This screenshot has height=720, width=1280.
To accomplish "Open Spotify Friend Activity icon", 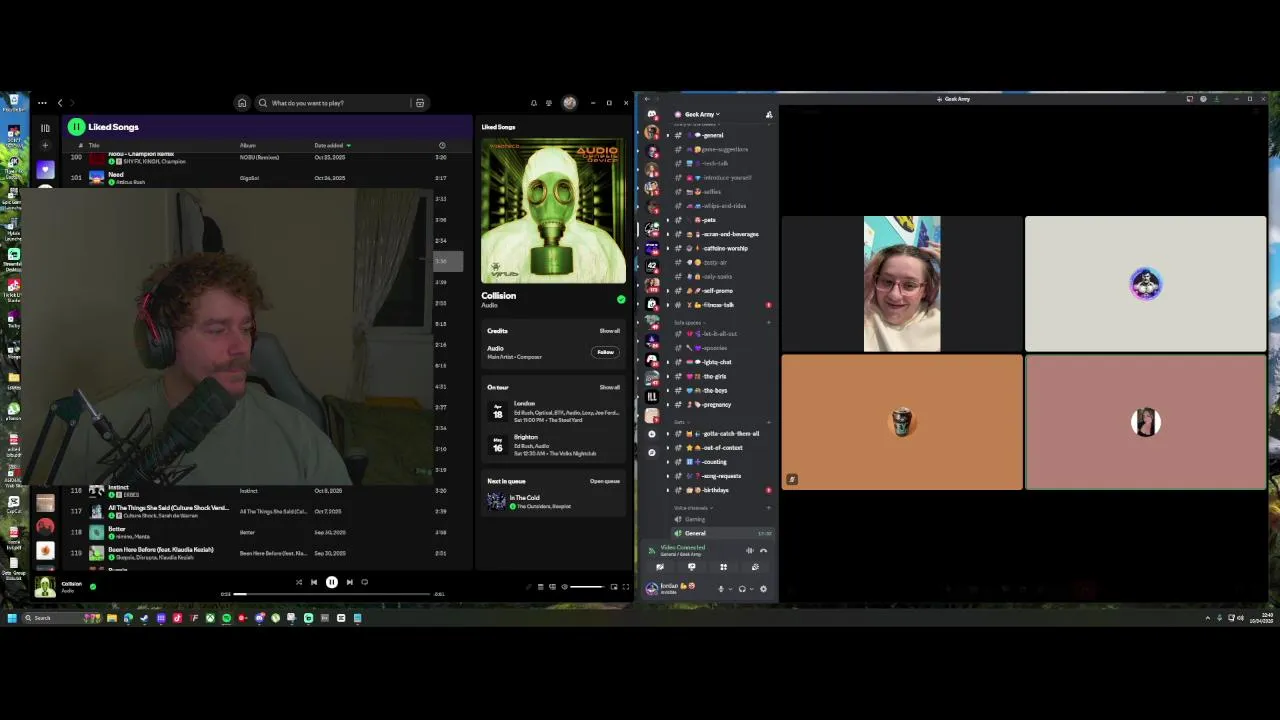I will 549,103.
